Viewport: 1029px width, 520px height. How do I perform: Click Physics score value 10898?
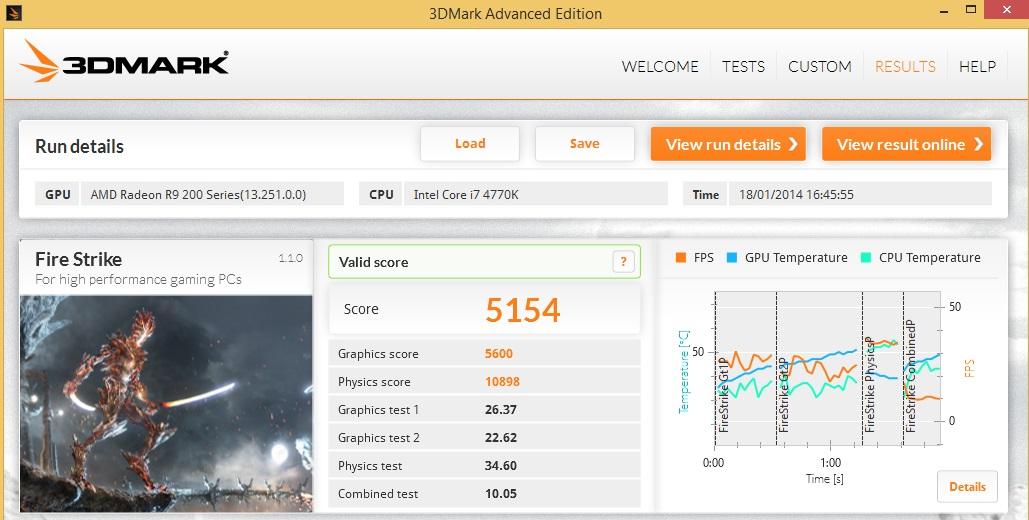[x=502, y=381]
